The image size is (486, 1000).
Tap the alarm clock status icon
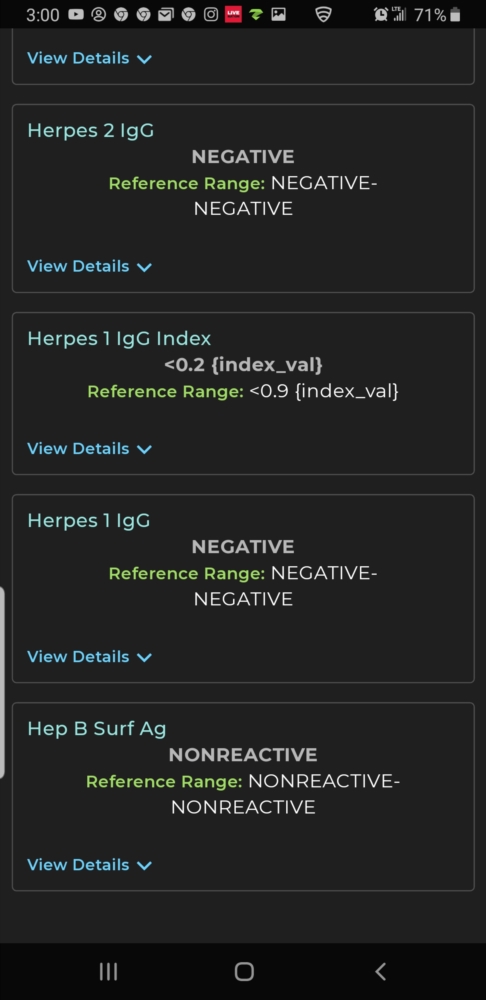(381, 15)
